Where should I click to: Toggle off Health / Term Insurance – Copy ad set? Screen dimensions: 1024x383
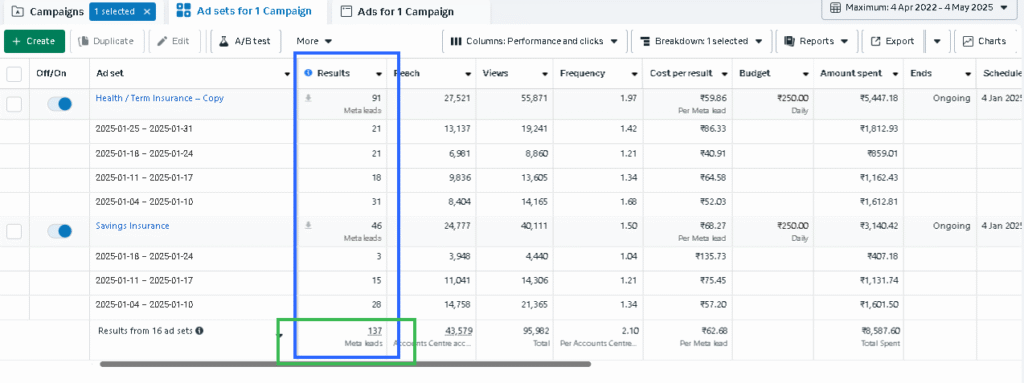[x=59, y=103]
